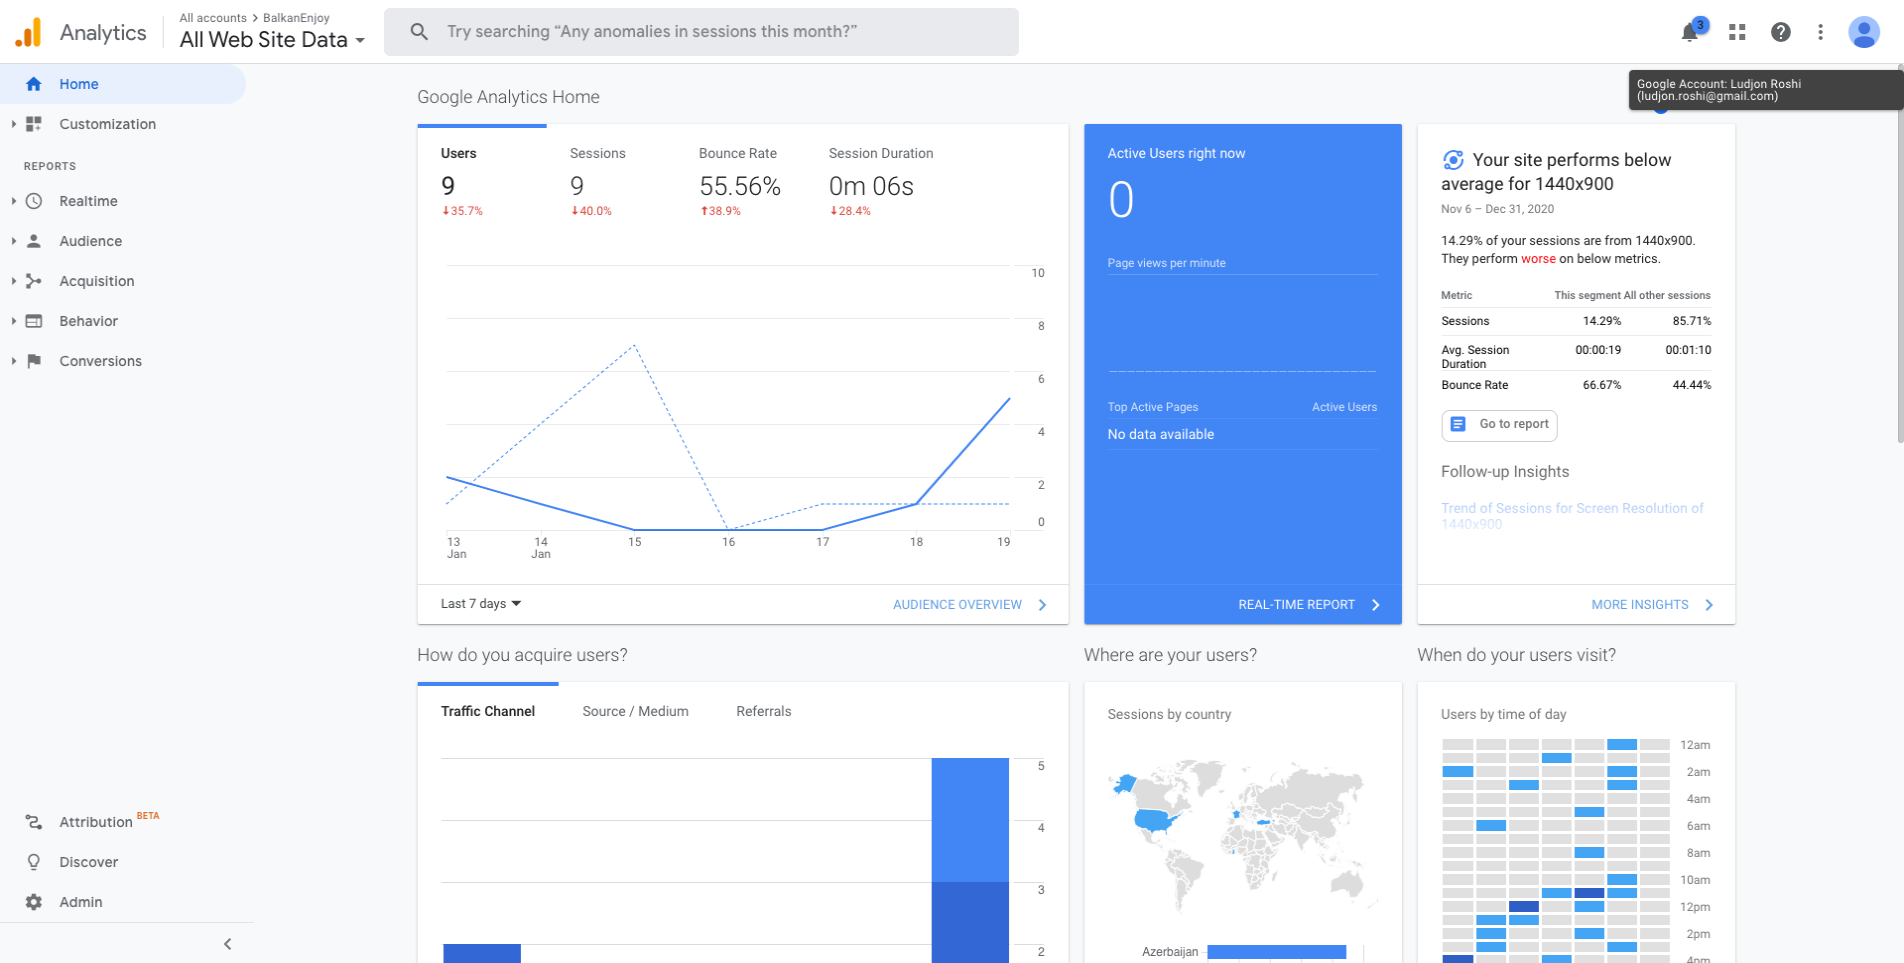Click the Behavior window icon
Image resolution: width=1904 pixels, height=963 pixels.
[34, 321]
